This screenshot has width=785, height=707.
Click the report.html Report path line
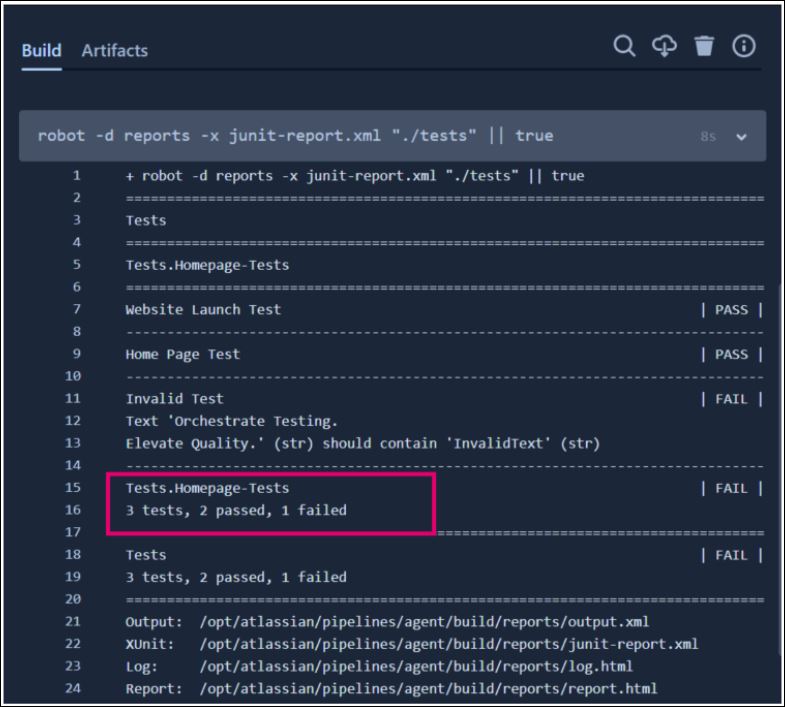click(x=391, y=688)
